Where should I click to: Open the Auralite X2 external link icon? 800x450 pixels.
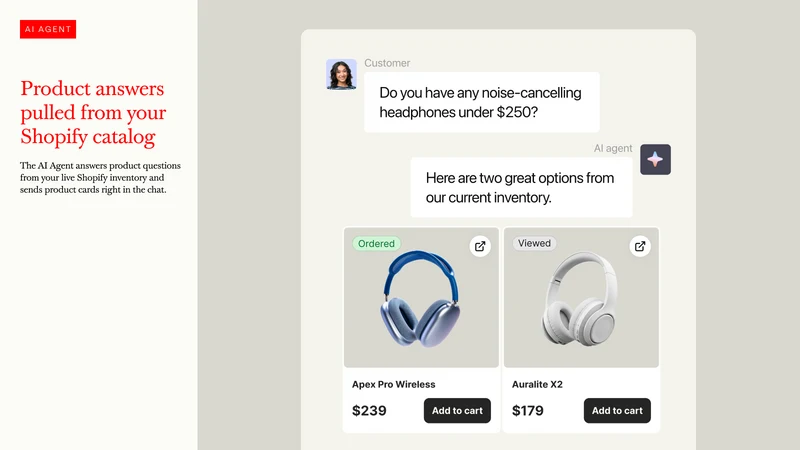pyautogui.click(x=640, y=246)
